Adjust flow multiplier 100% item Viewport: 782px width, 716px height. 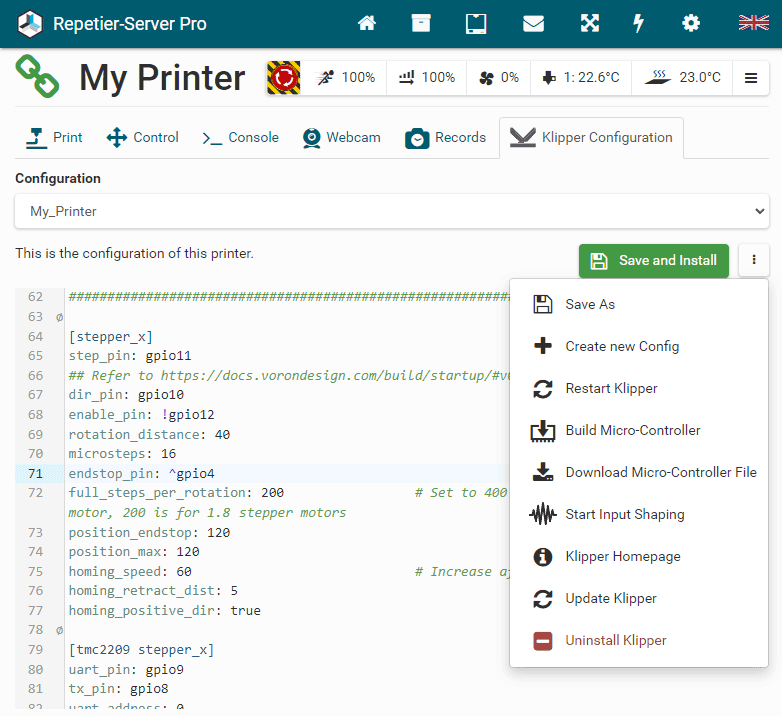(x=426, y=77)
